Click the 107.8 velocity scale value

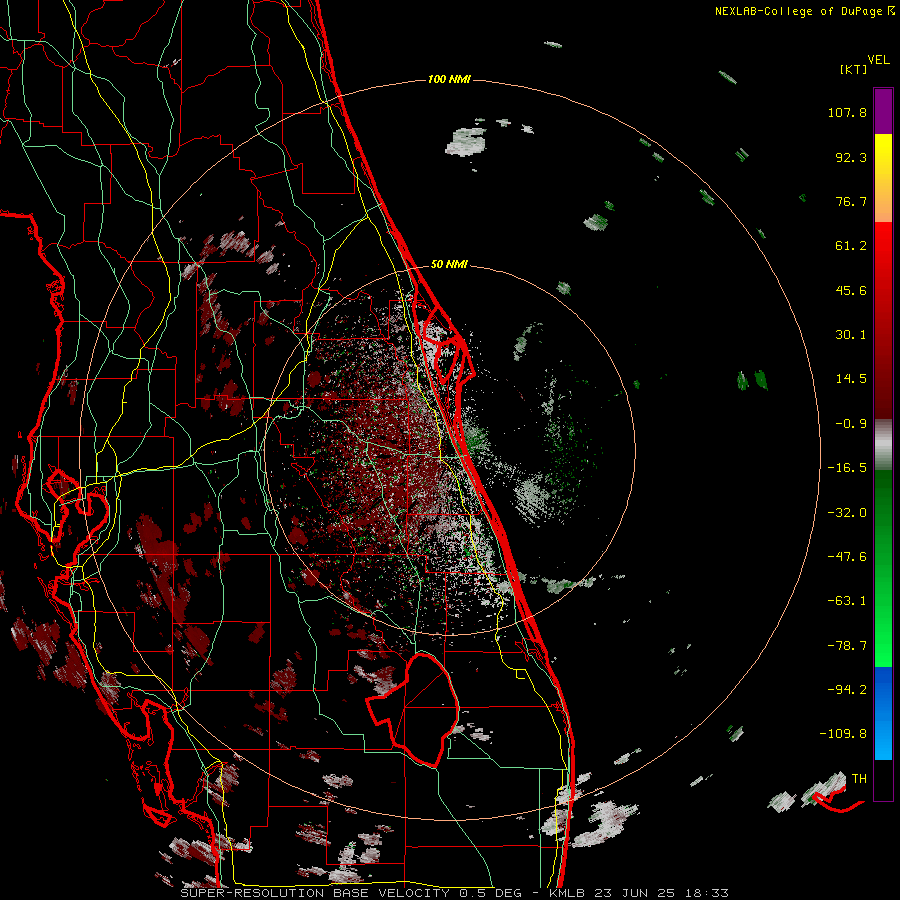847,112
